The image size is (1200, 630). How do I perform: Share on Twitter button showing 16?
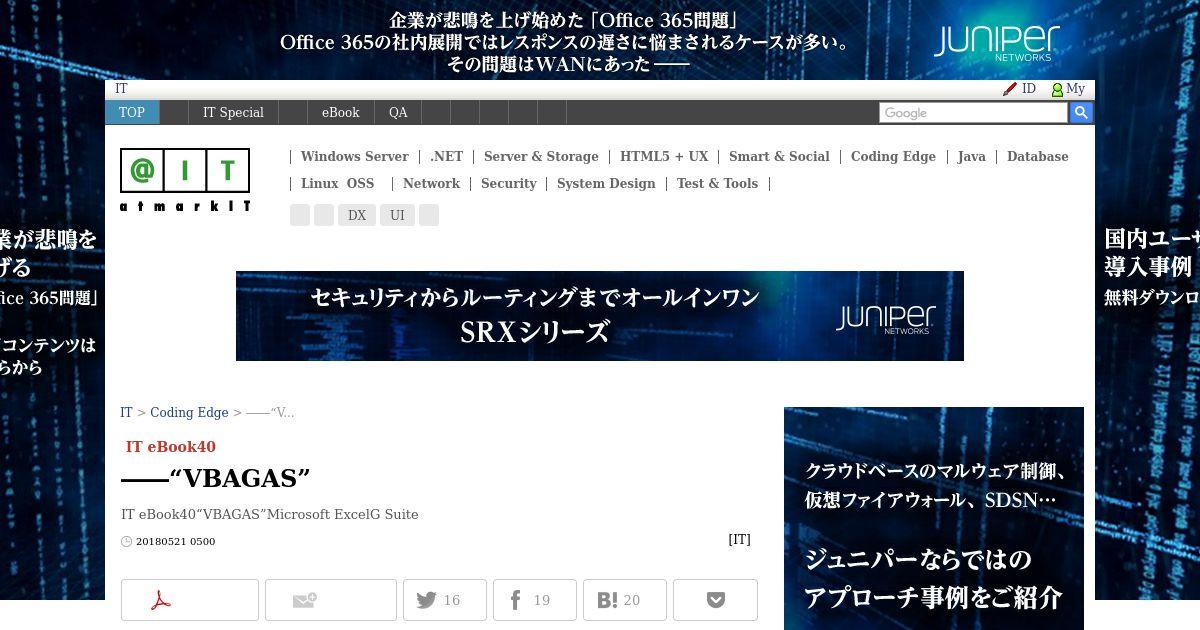[x=445, y=600]
